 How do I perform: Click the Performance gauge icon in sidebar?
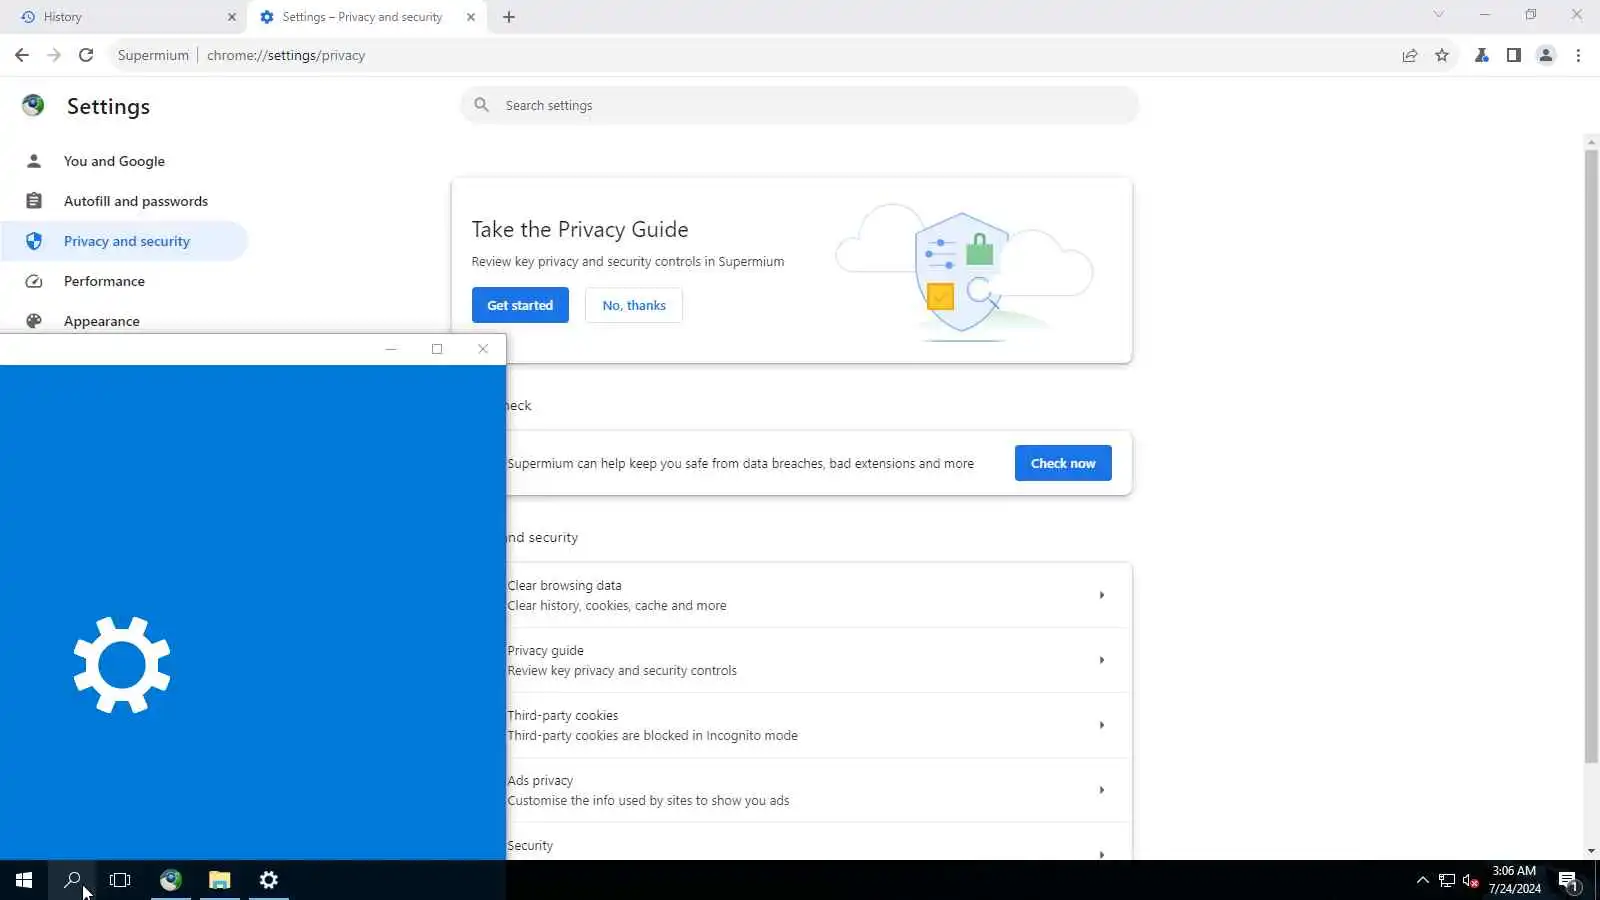click(34, 281)
